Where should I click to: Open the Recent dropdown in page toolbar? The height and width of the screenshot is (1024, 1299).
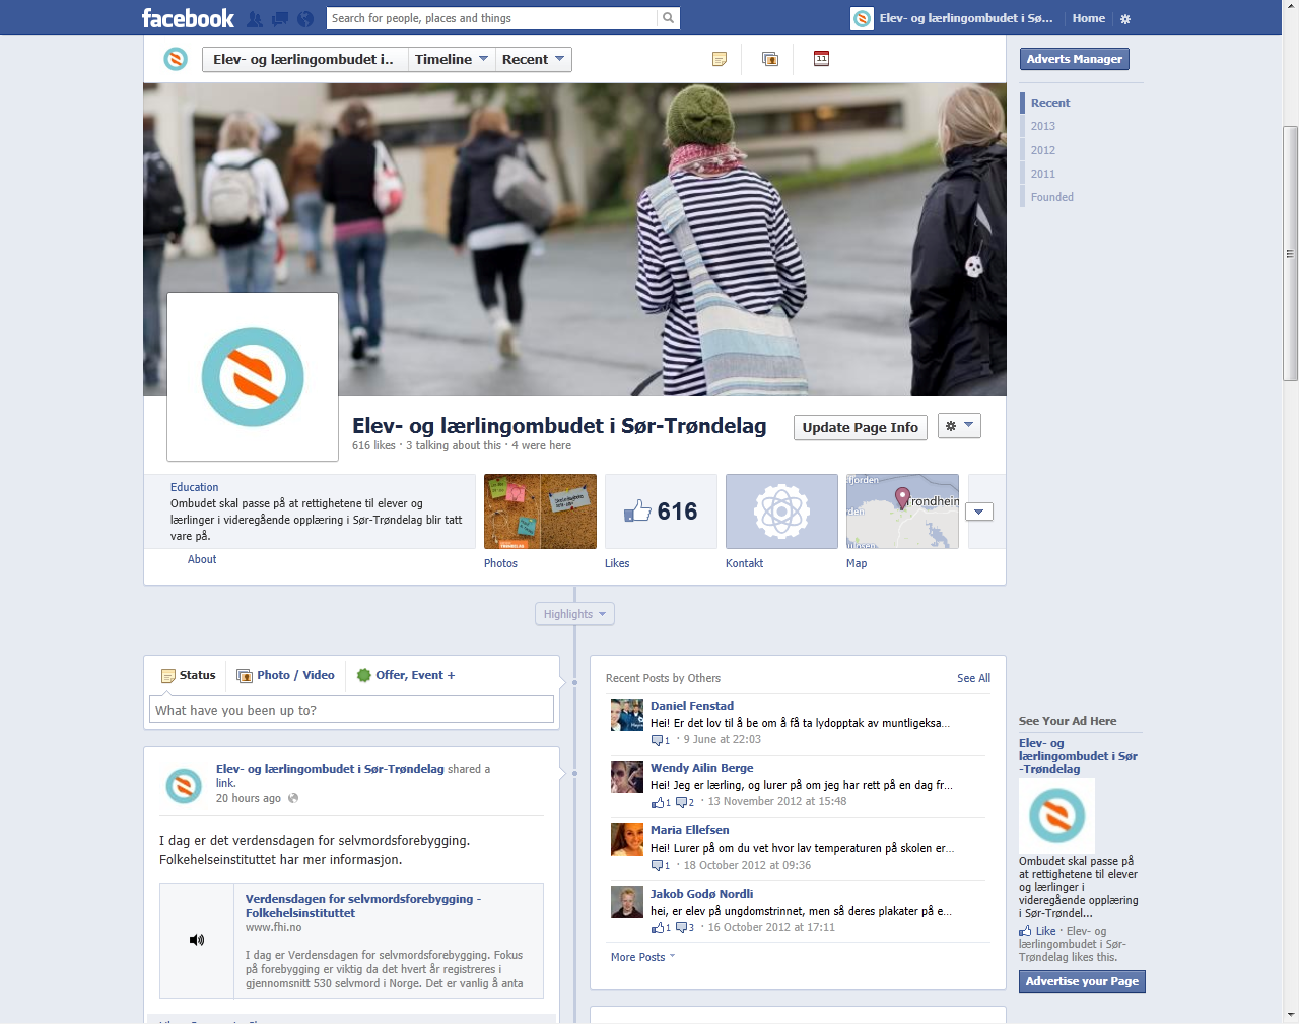click(x=533, y=59)
